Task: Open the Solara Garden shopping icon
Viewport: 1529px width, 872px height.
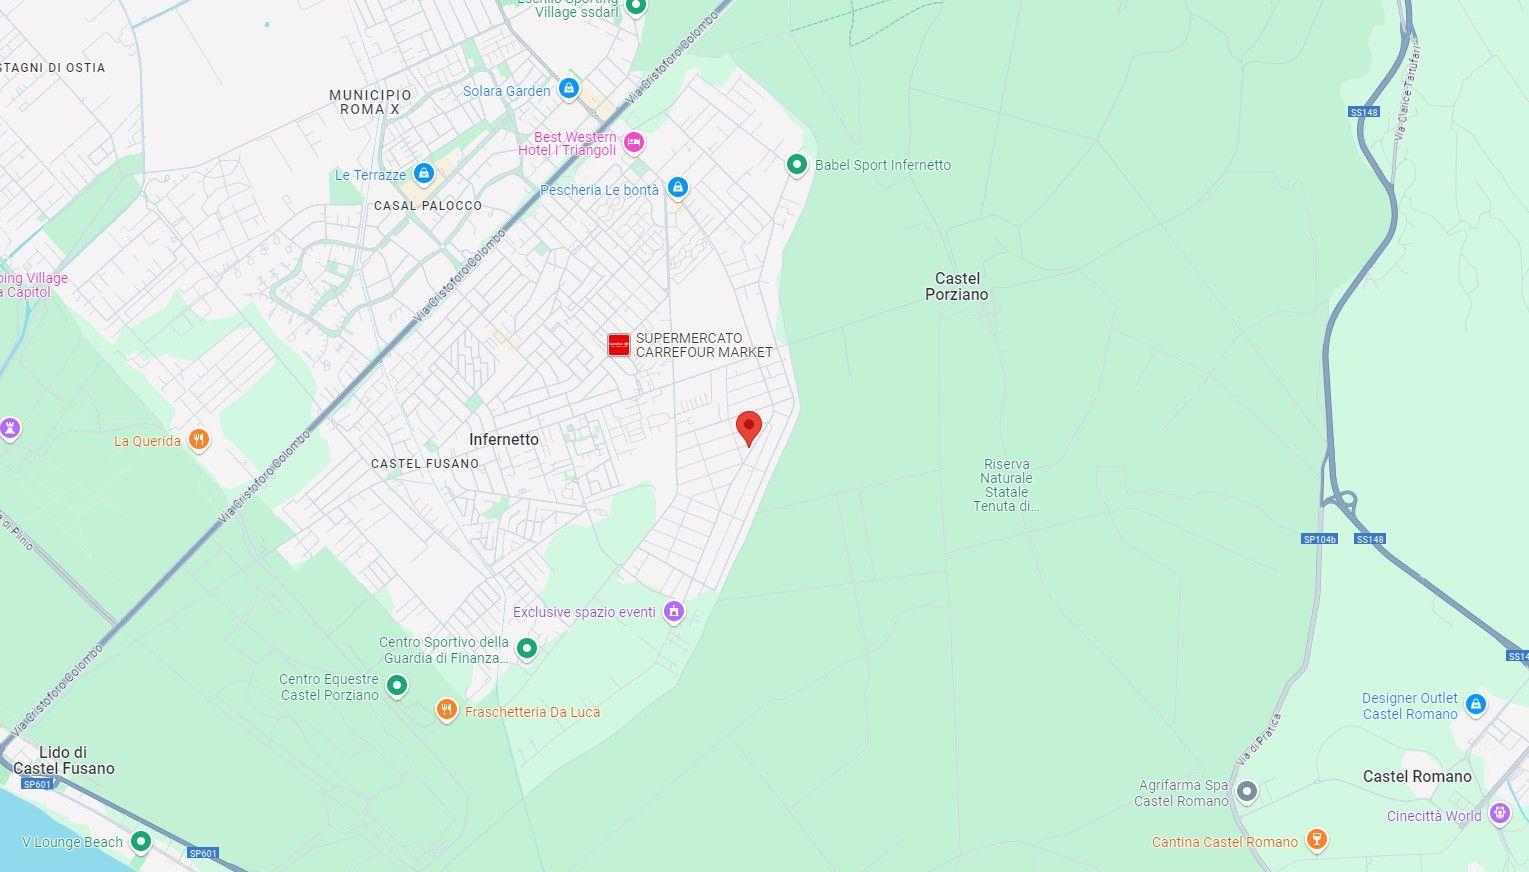Action: coord(569,90)
